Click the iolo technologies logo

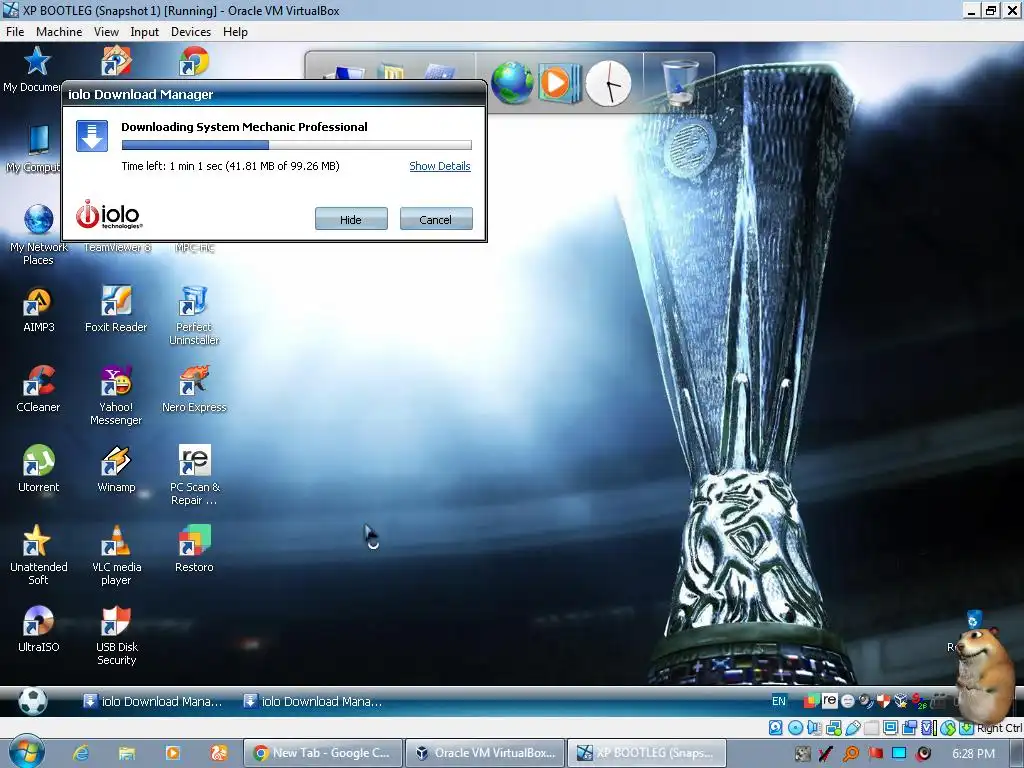108,215
